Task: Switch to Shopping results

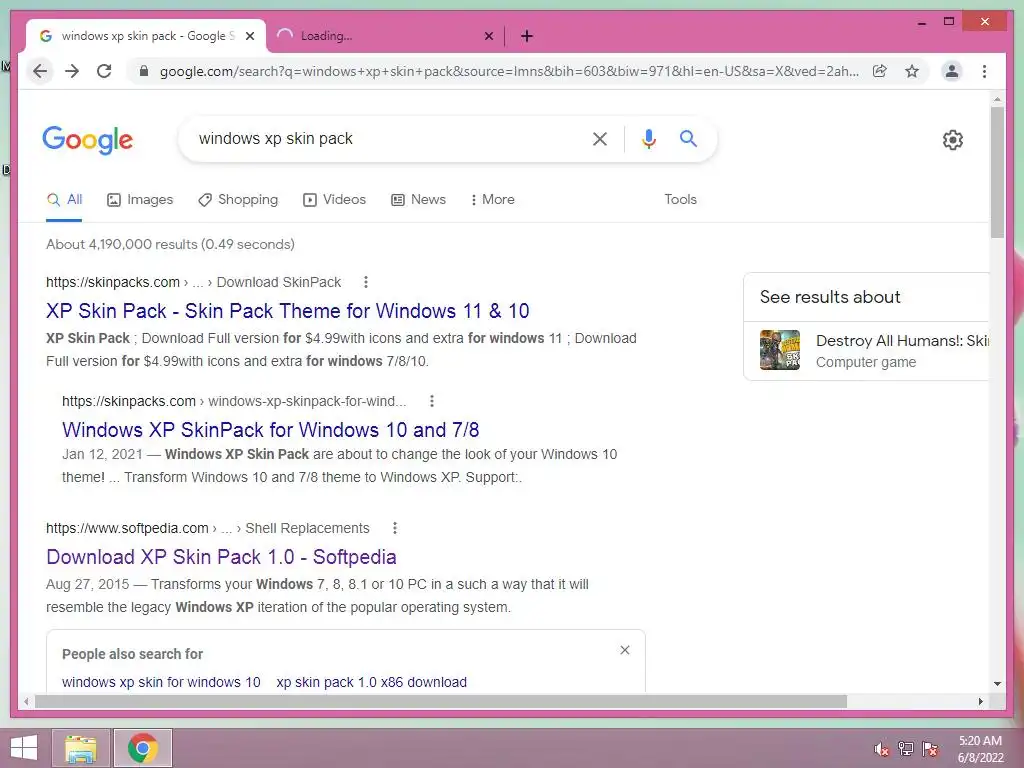Action: (x=238, y=200)
